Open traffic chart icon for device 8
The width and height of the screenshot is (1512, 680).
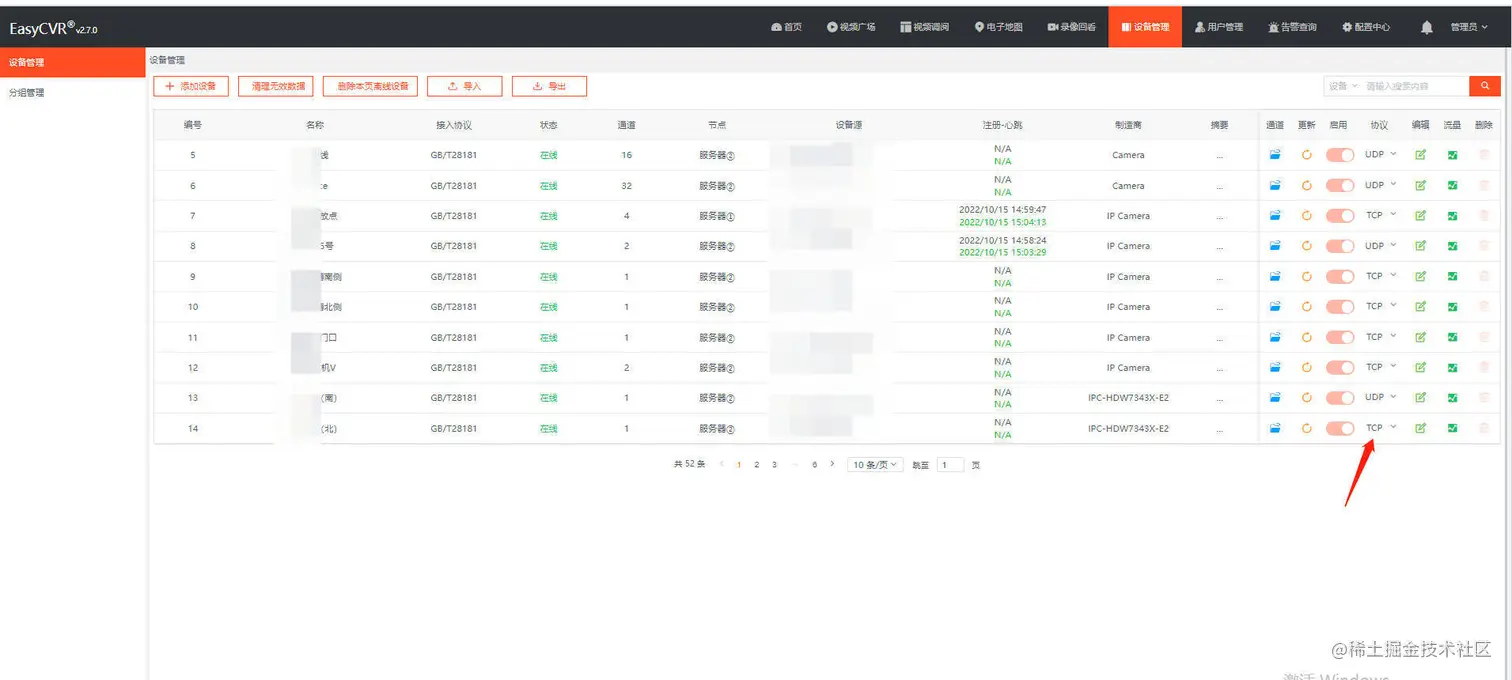coord(1452,246)
